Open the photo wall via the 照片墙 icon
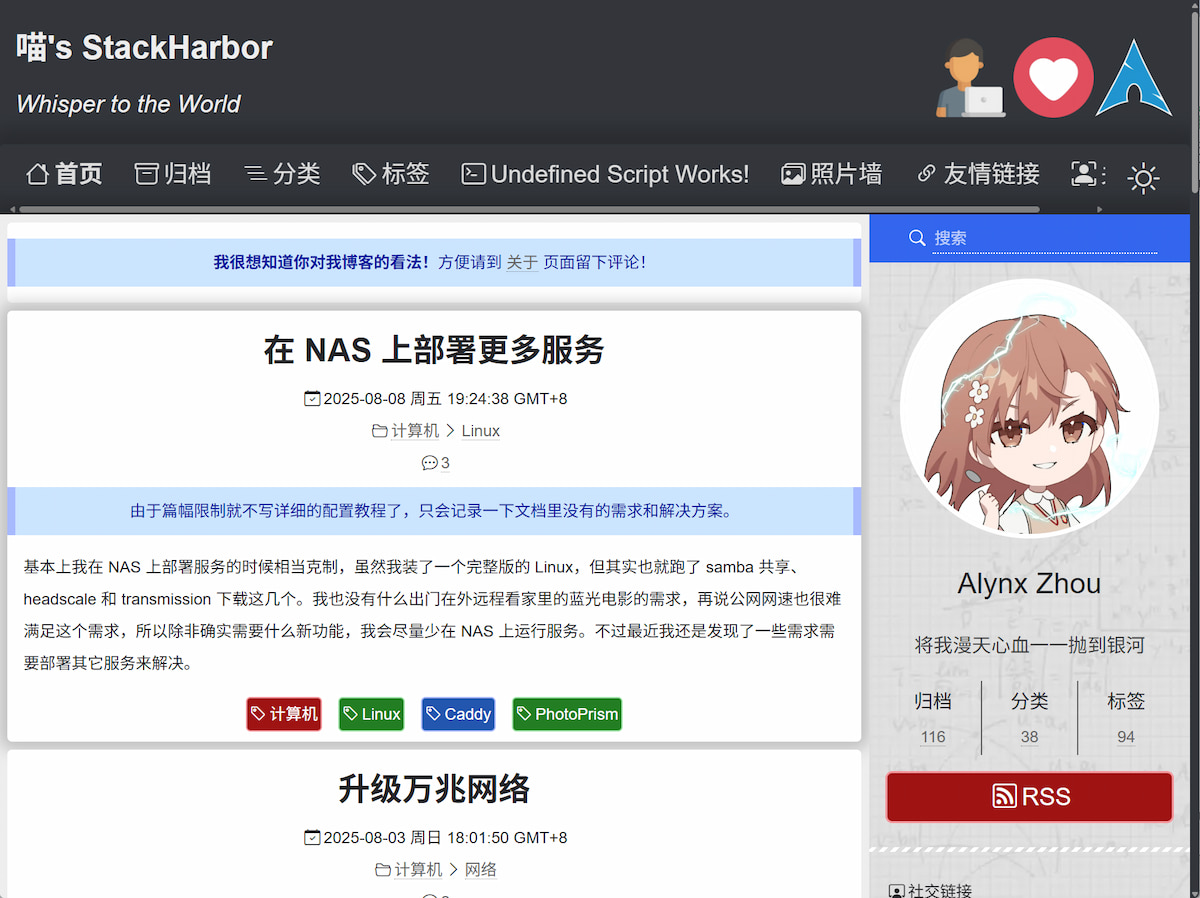Viewport: 1200px width, 898px height. tap(793, 173)
